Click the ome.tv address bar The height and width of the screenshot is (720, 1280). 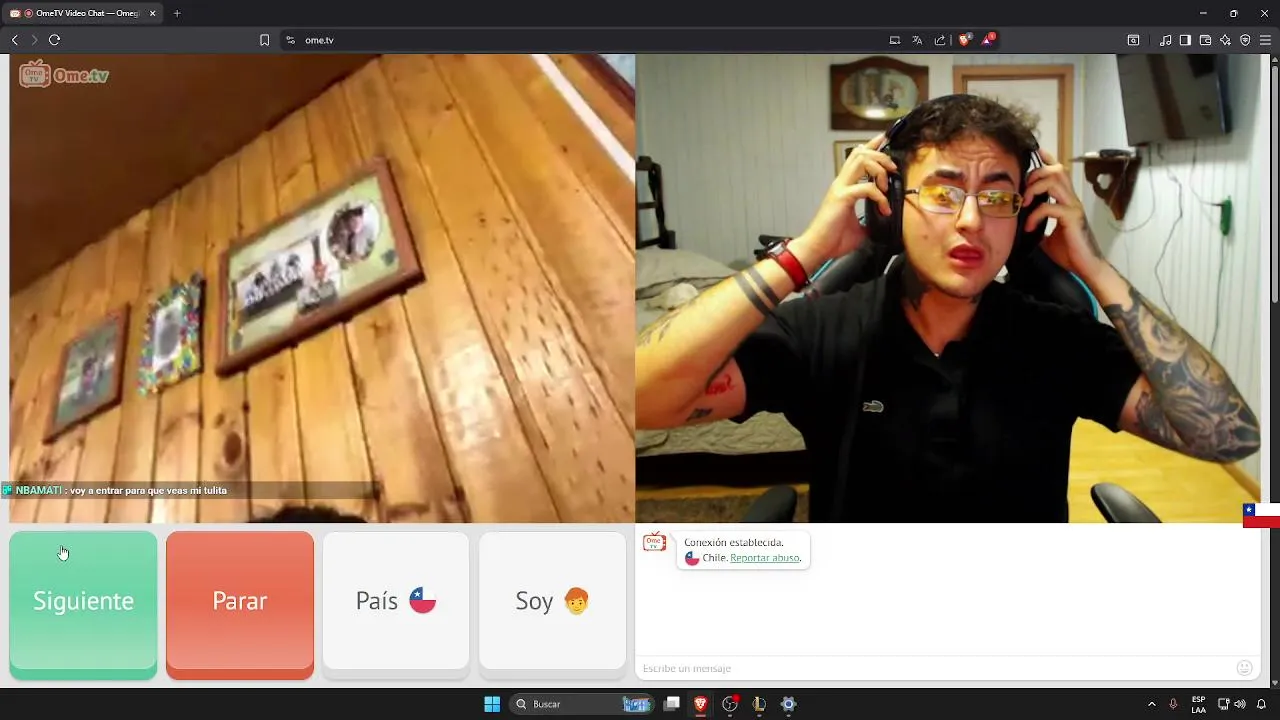(580, 40)
